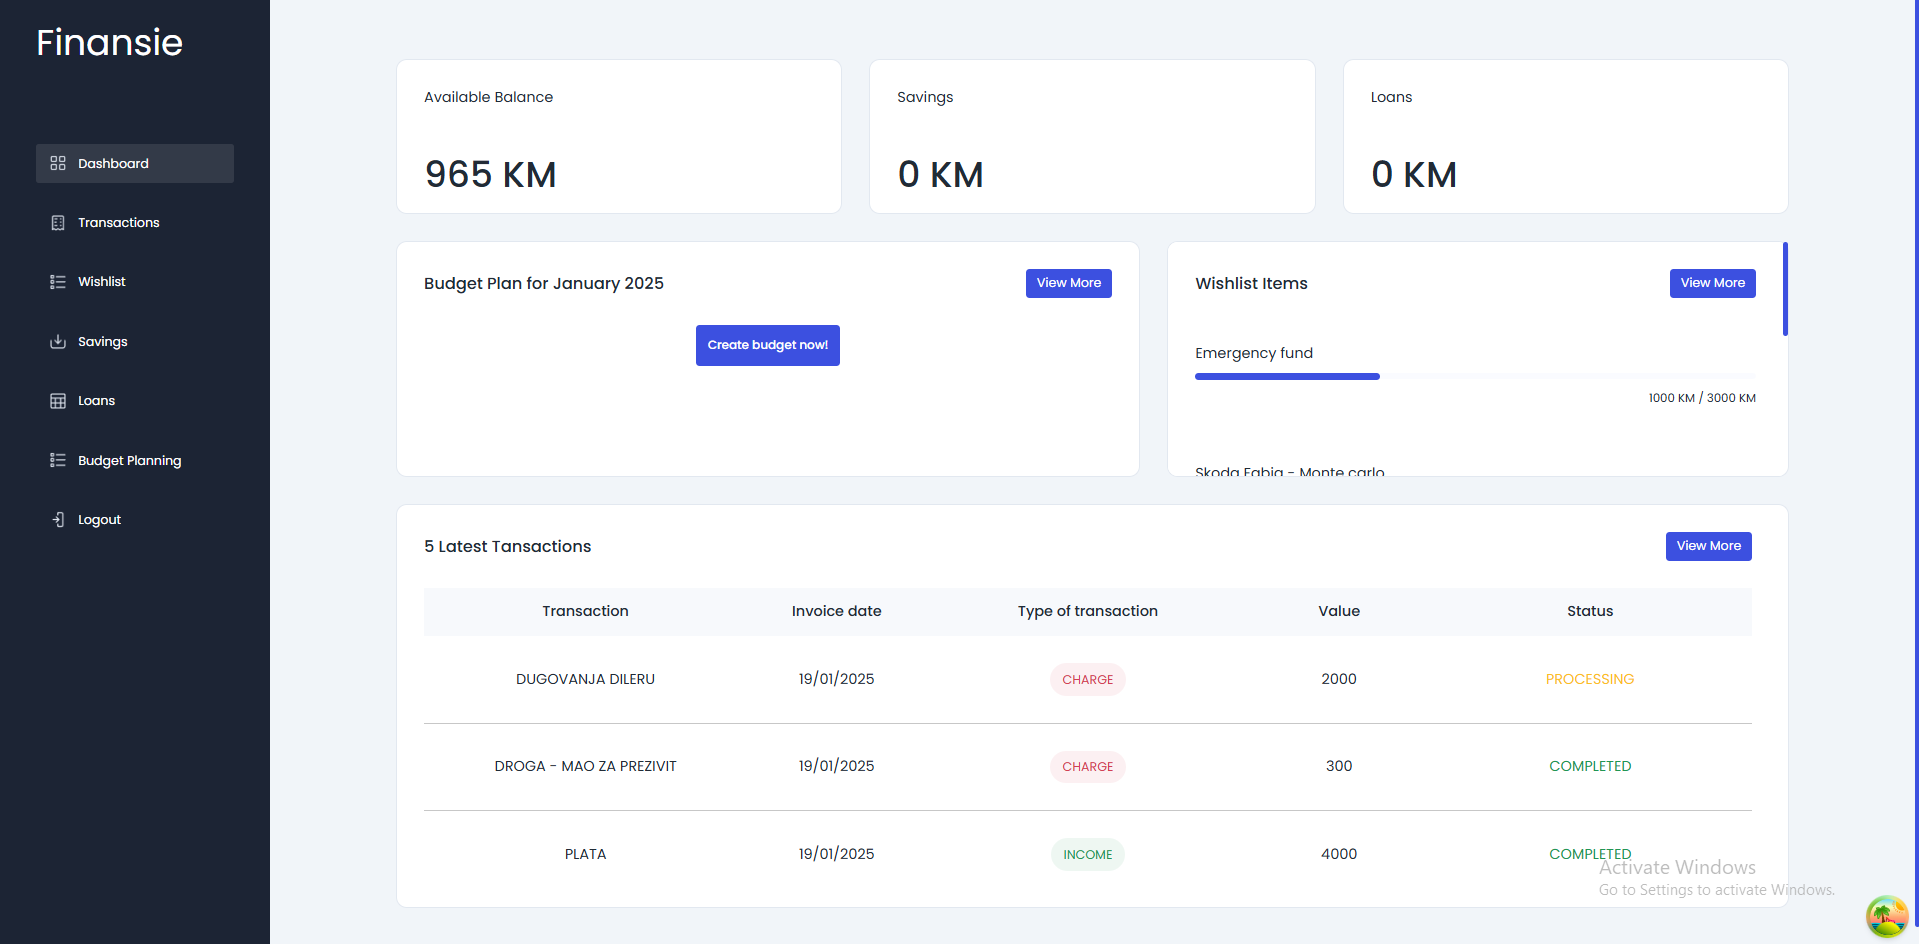Image resolution: width=1919 pixels, height=944 pixels.
Task: View More on Wishlist Items
Action: [1712, 283]
